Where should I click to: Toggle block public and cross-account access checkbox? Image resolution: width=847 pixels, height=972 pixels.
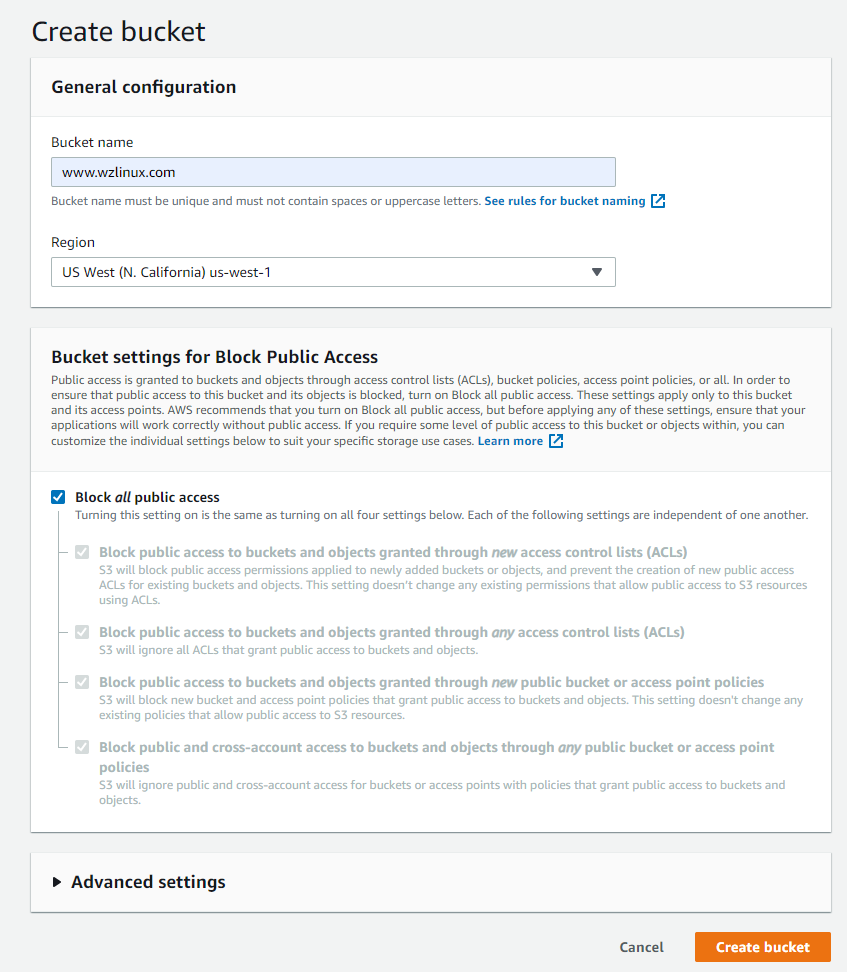[x=82, y=747]
